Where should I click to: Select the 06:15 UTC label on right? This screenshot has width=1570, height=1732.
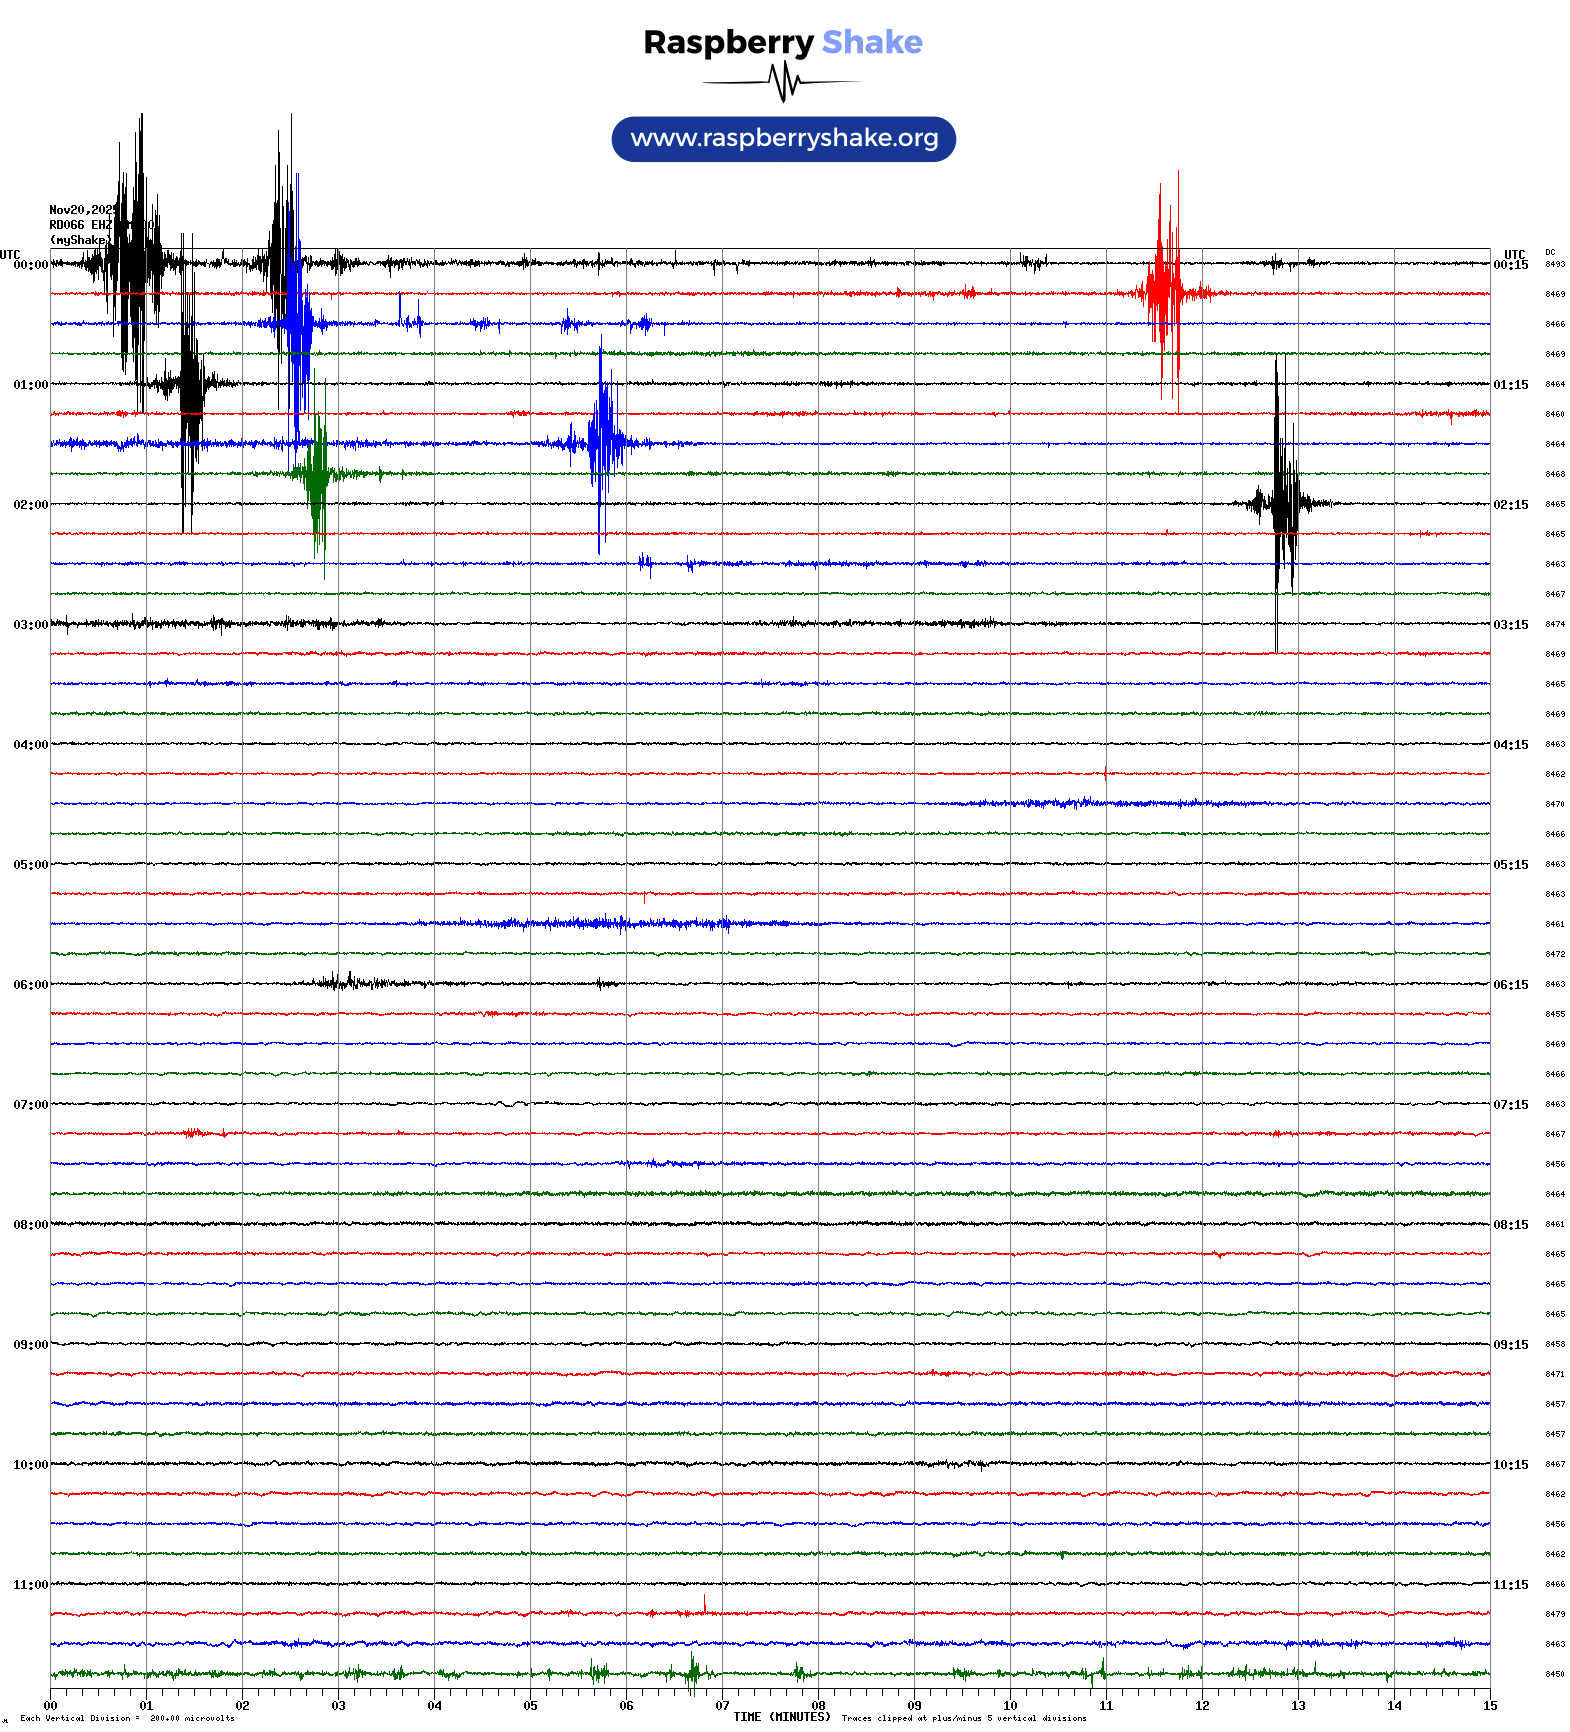point(1510,985)
